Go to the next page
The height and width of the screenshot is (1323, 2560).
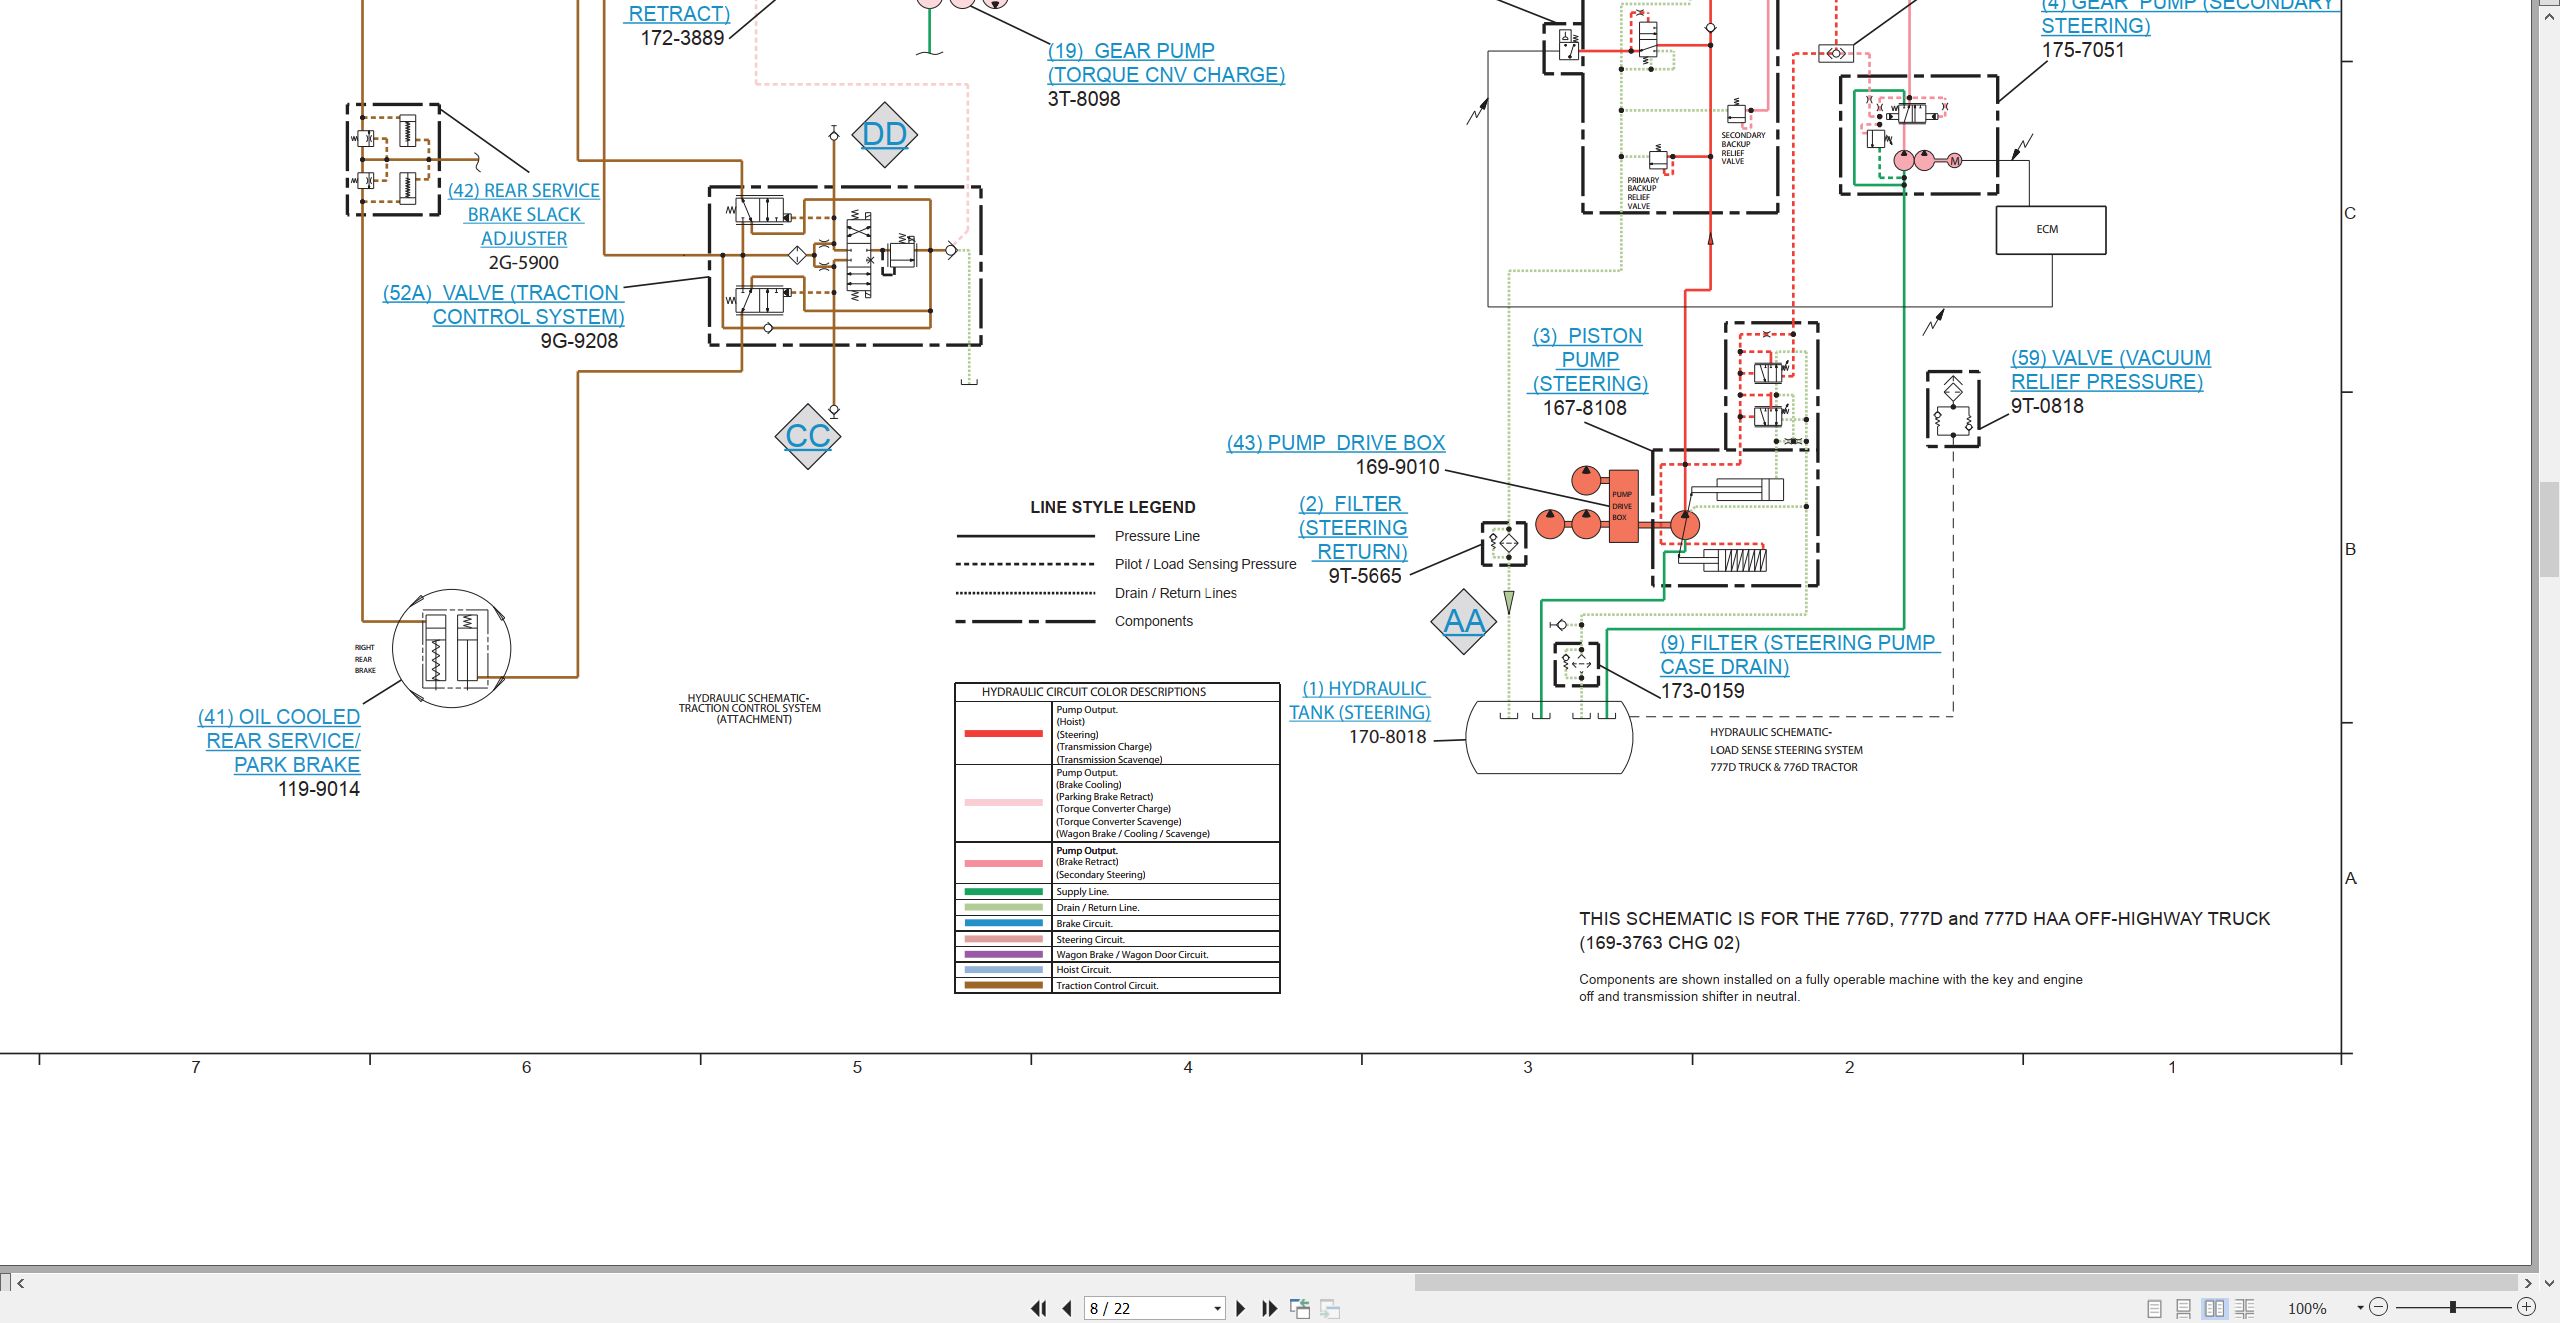[x=1241, y=1308]
